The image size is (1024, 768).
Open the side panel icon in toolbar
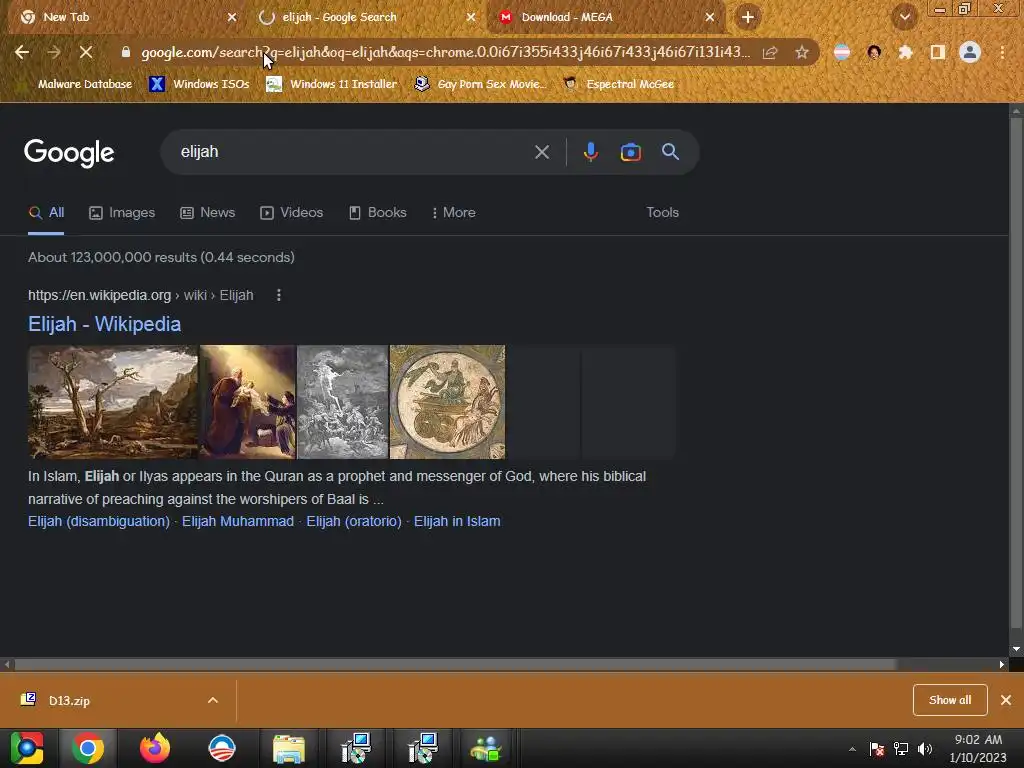pos(938,52)
